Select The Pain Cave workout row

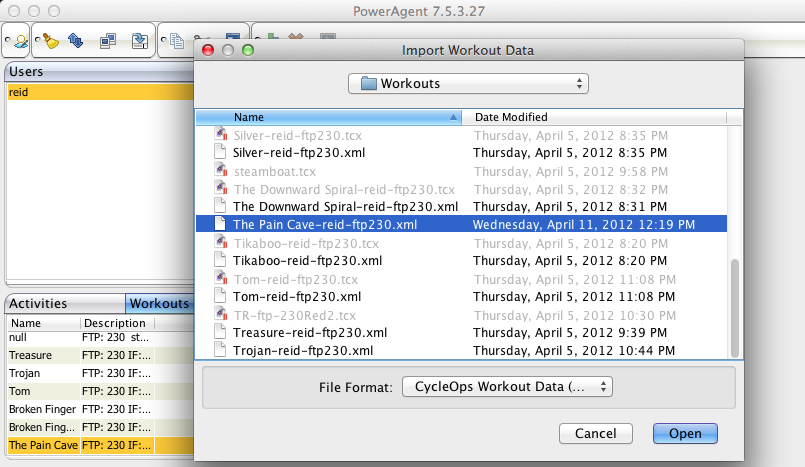tap(100, 445)
